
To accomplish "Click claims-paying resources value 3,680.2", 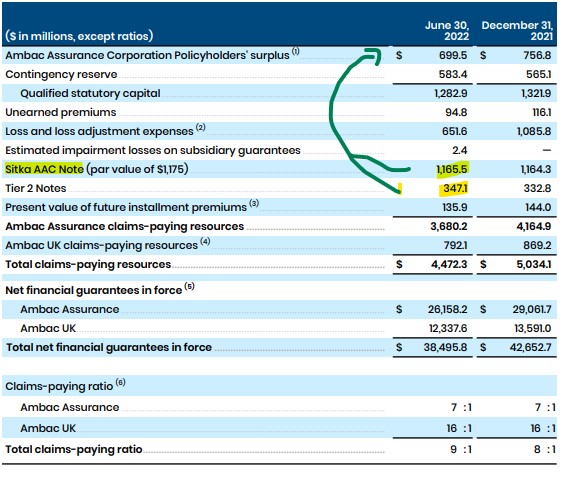I will [x=449, y=226].
